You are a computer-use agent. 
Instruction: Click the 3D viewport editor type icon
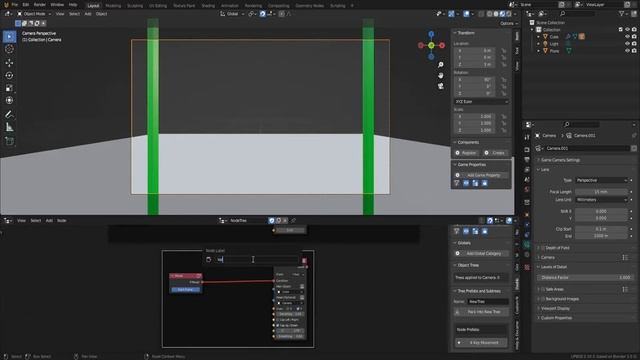click(7, 14)
